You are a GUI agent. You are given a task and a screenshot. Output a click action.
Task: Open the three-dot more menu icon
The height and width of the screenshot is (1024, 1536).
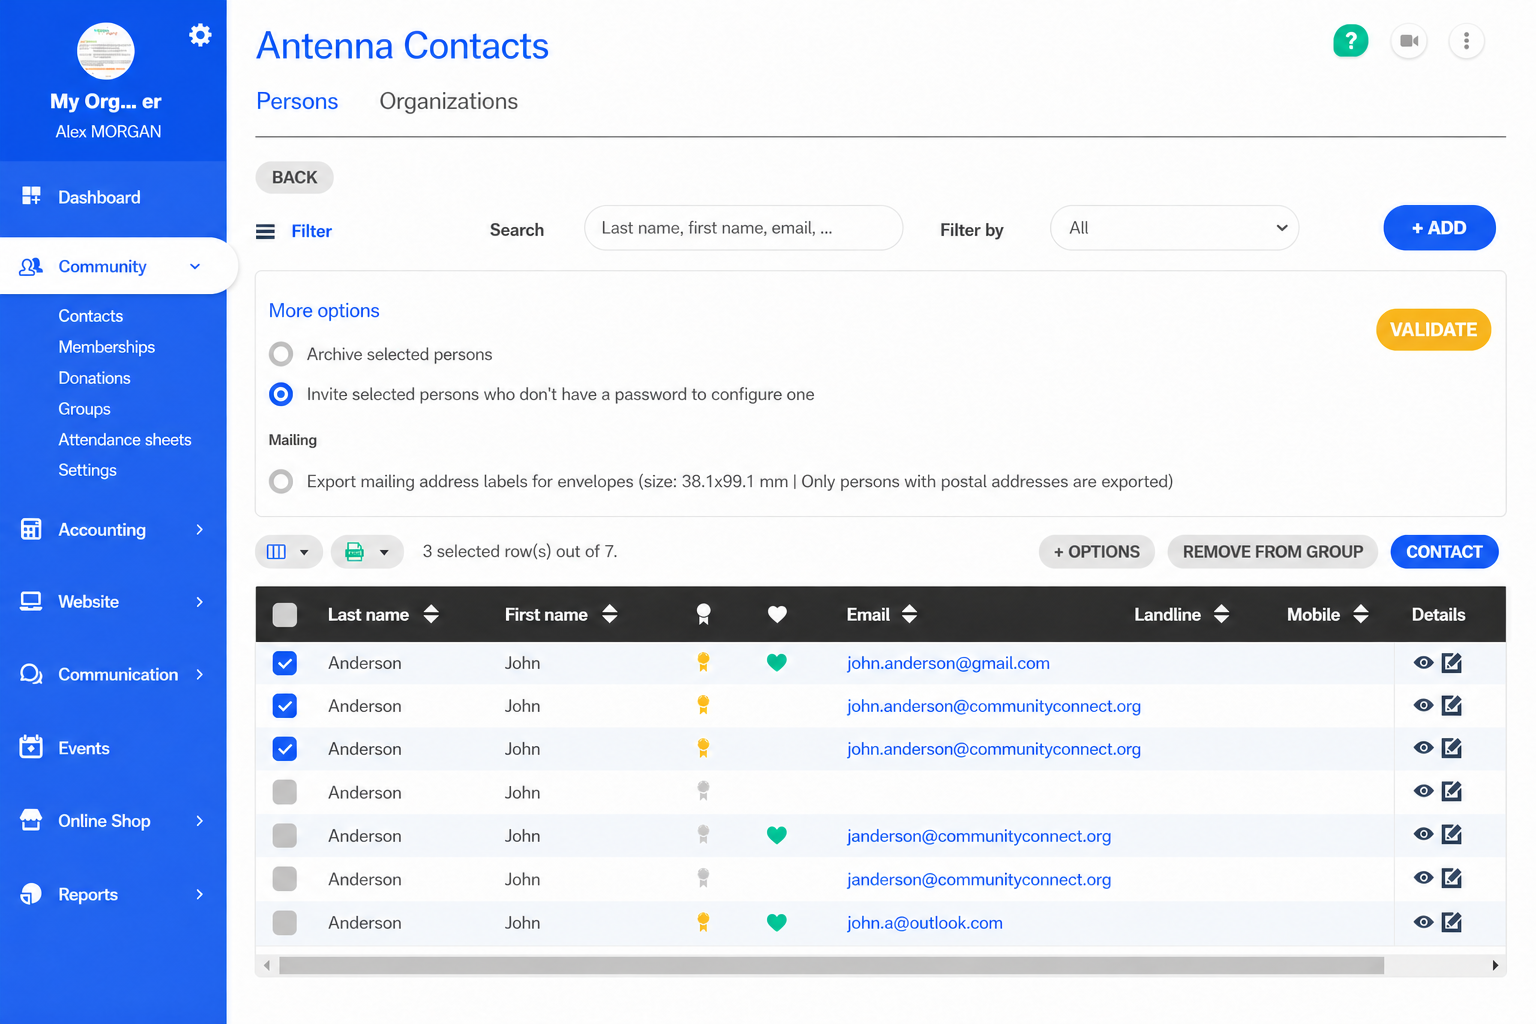click(1466, 41)
